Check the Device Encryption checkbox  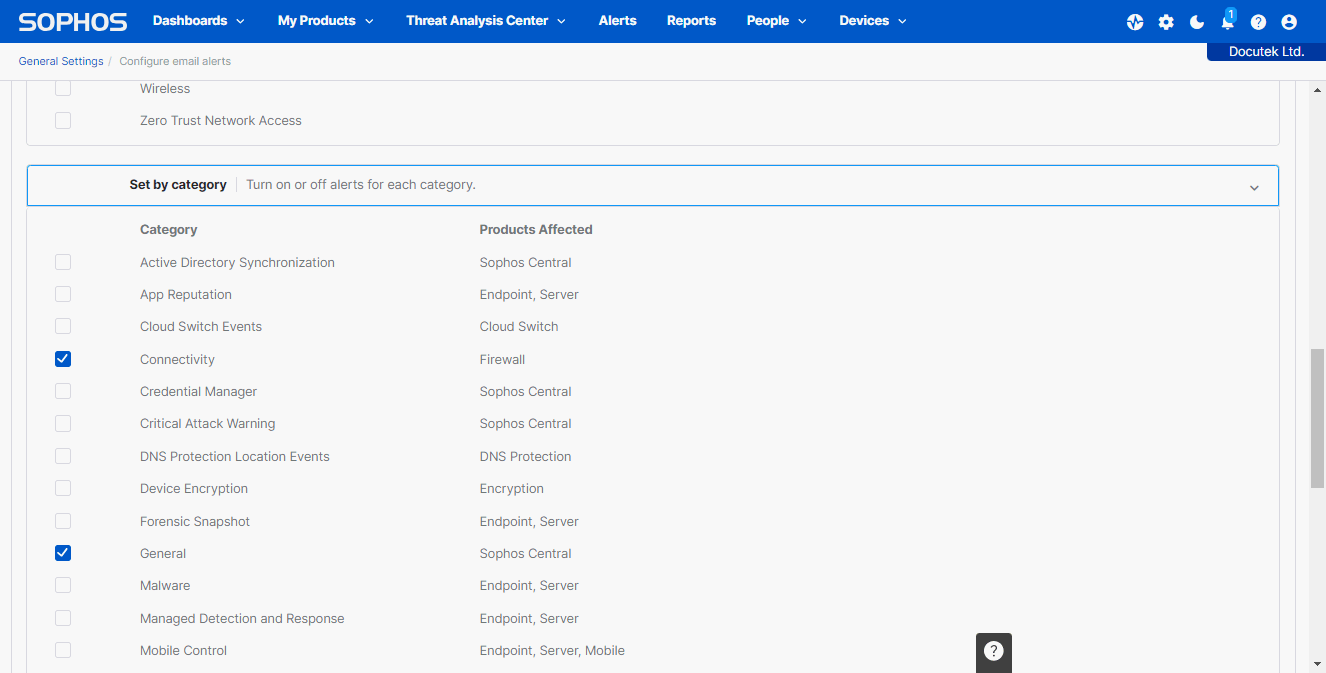63,488
